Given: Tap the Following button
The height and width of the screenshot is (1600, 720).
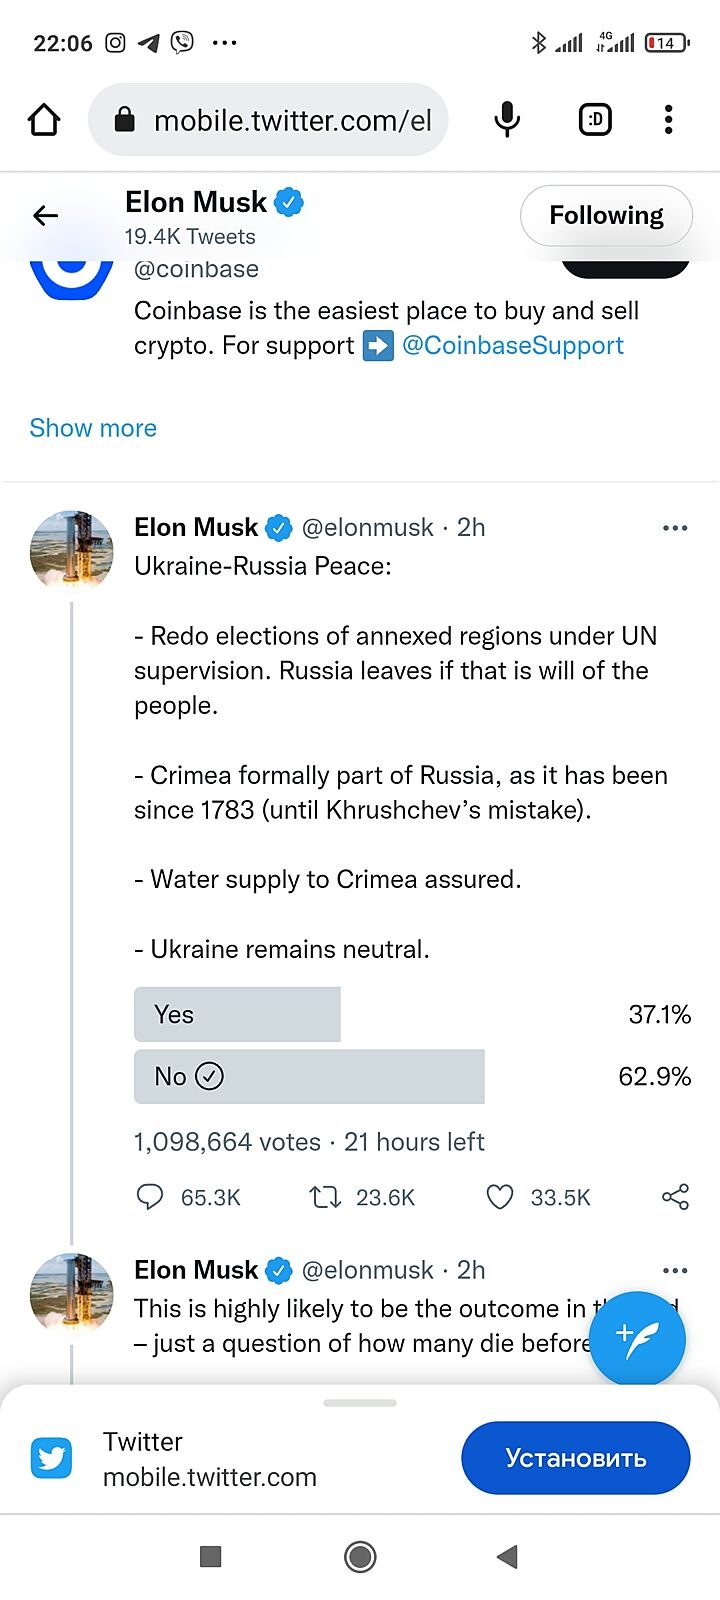Looking at the screenshot, I should (606, 215).
